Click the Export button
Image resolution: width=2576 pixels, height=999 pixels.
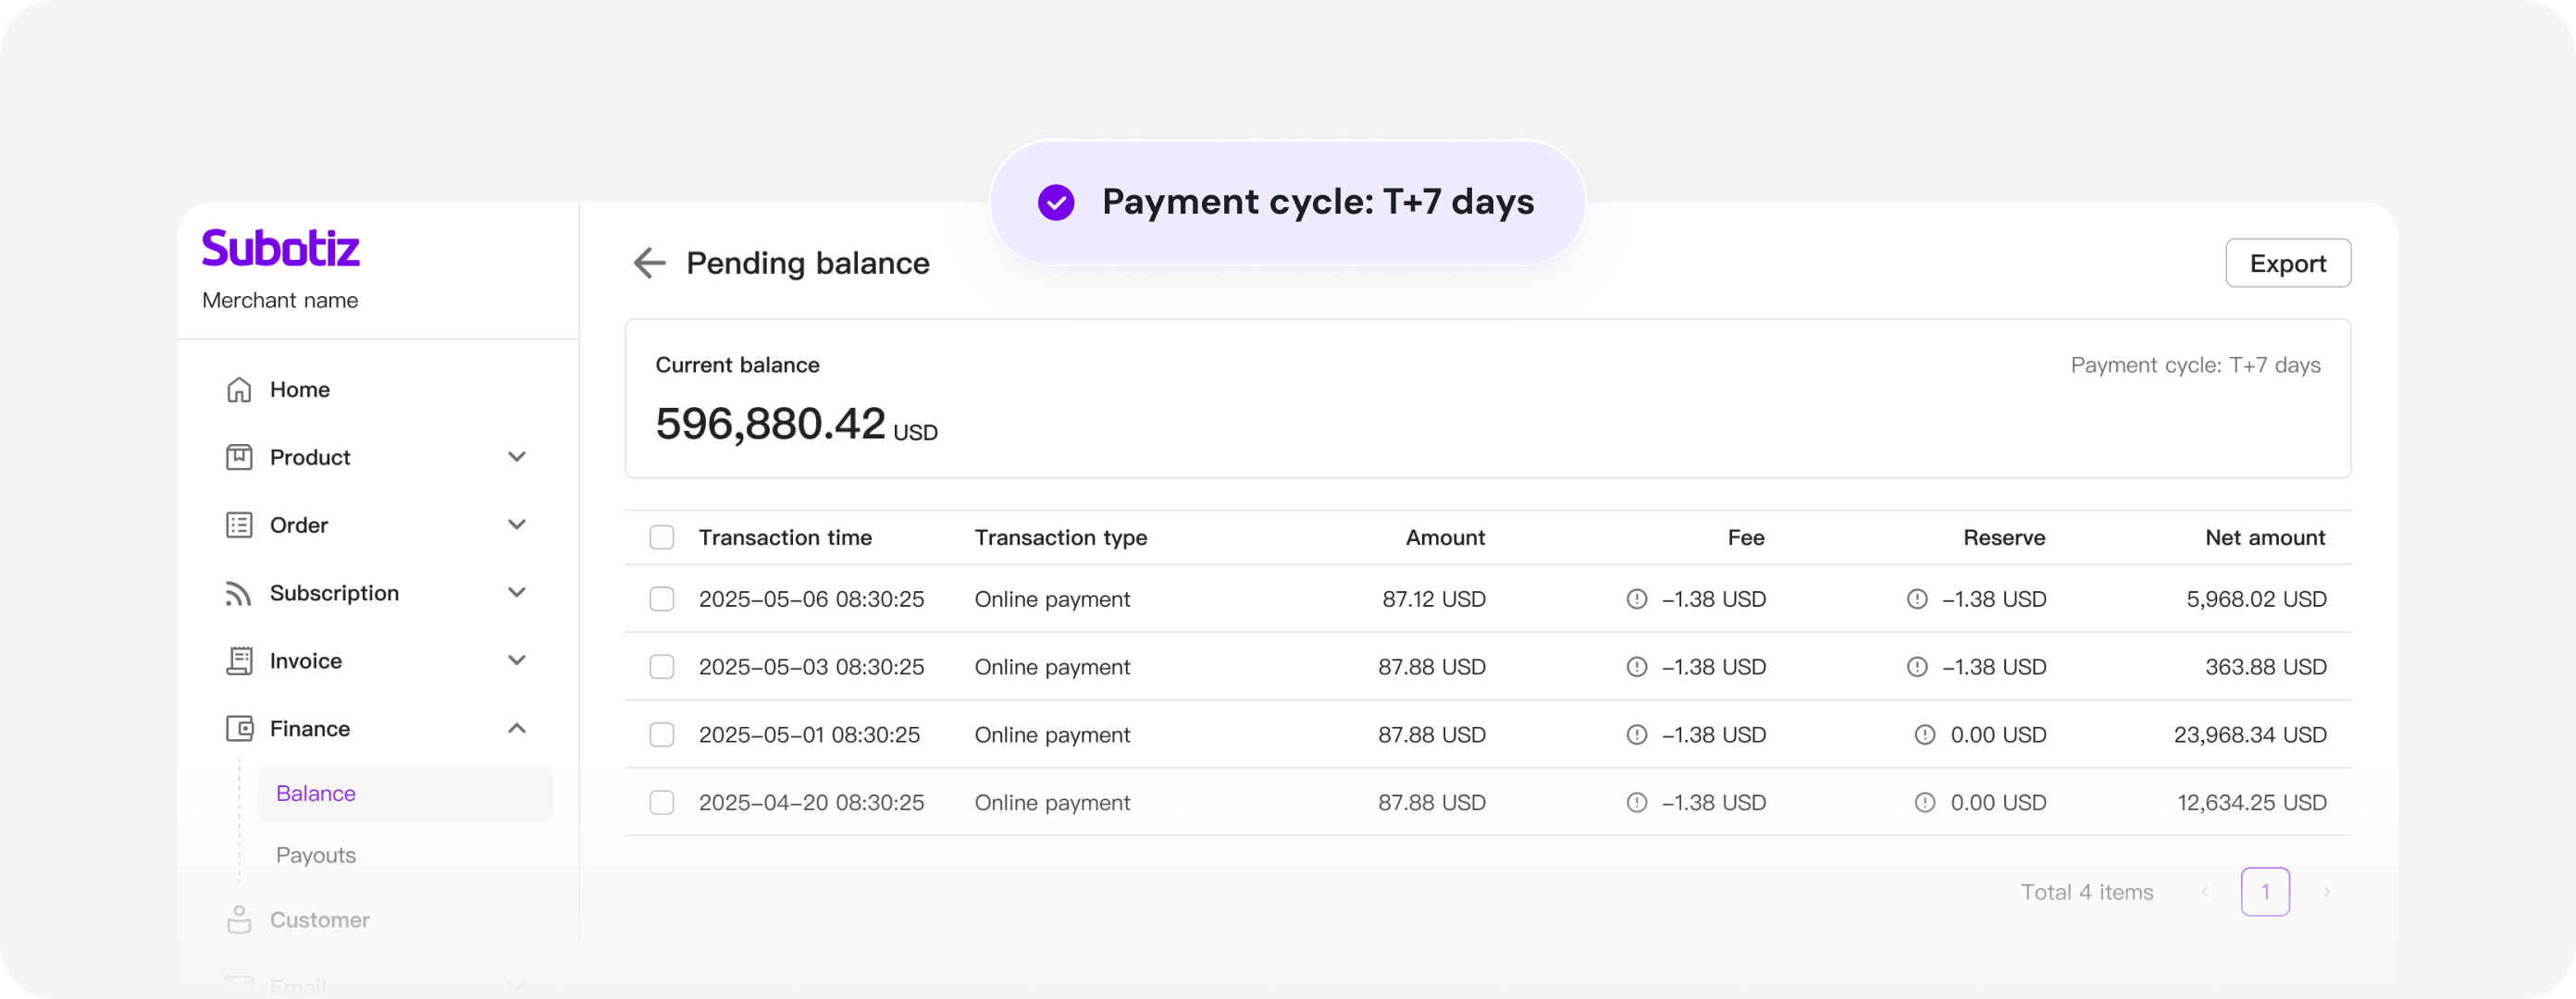[2288, 263]
